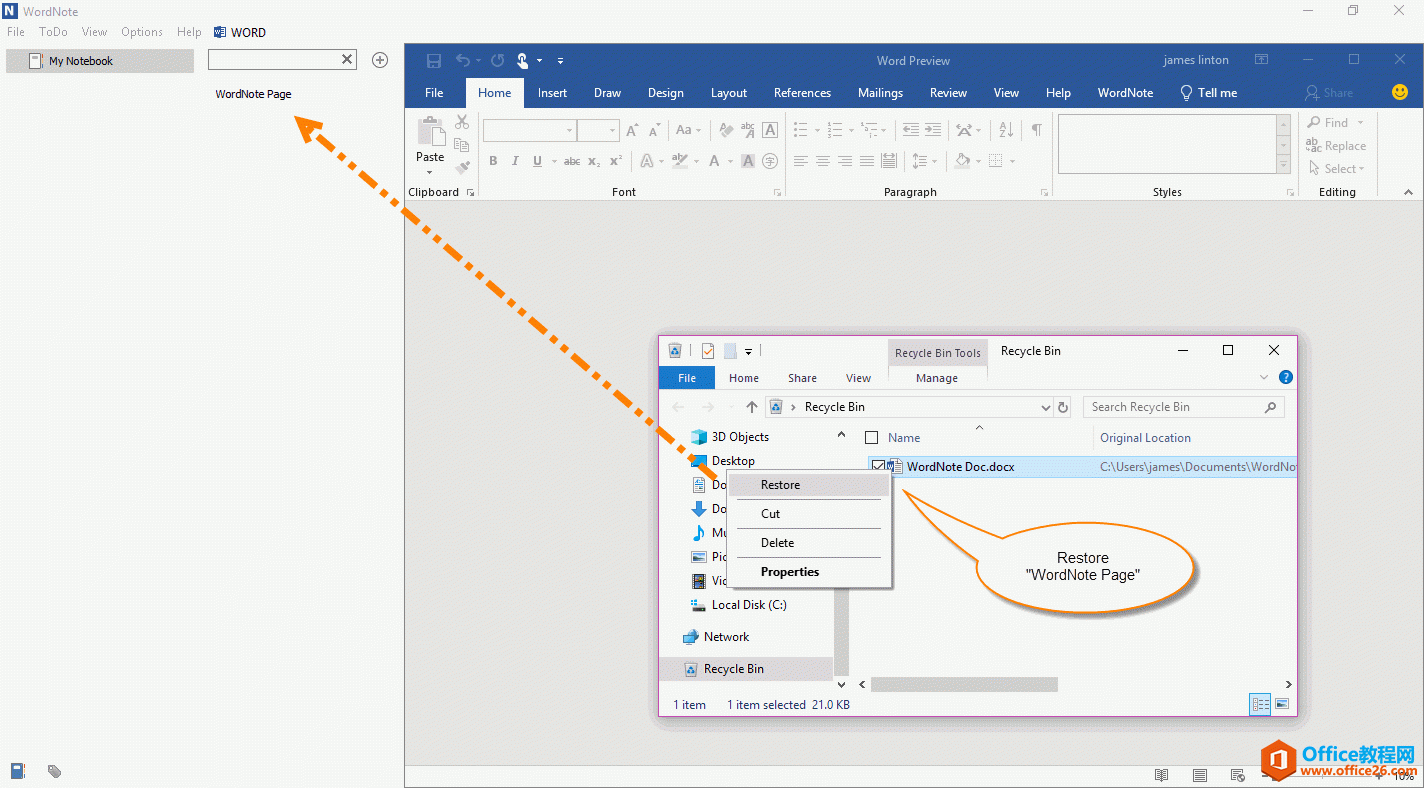Apply superscript formatting
The width and height of the screenshot is (1424, 788).
(x=616, y=161)
